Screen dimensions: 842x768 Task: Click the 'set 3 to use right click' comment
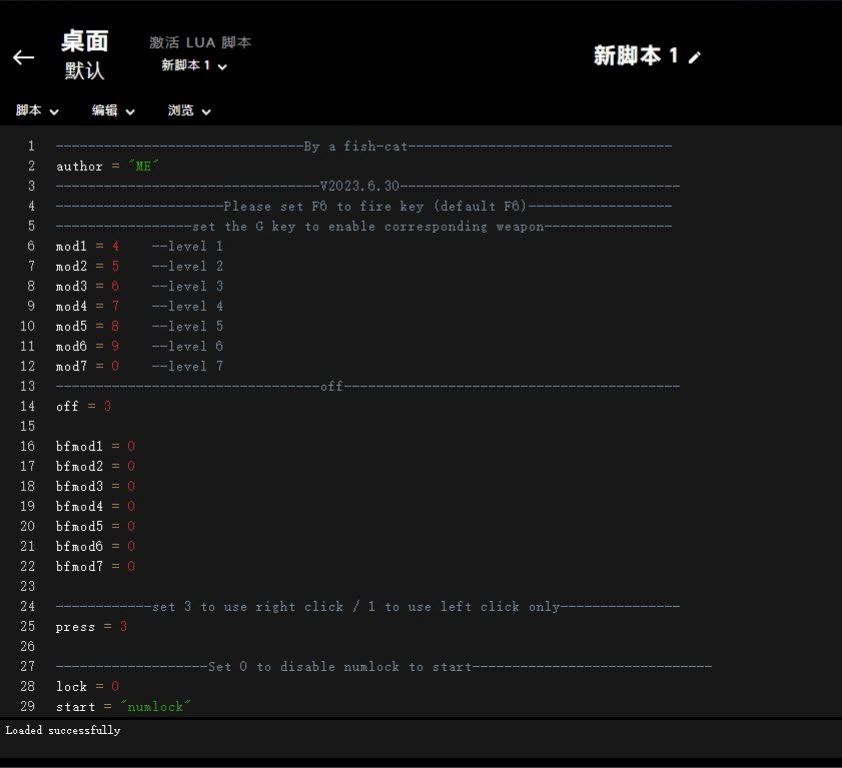[x=368, y=606]
